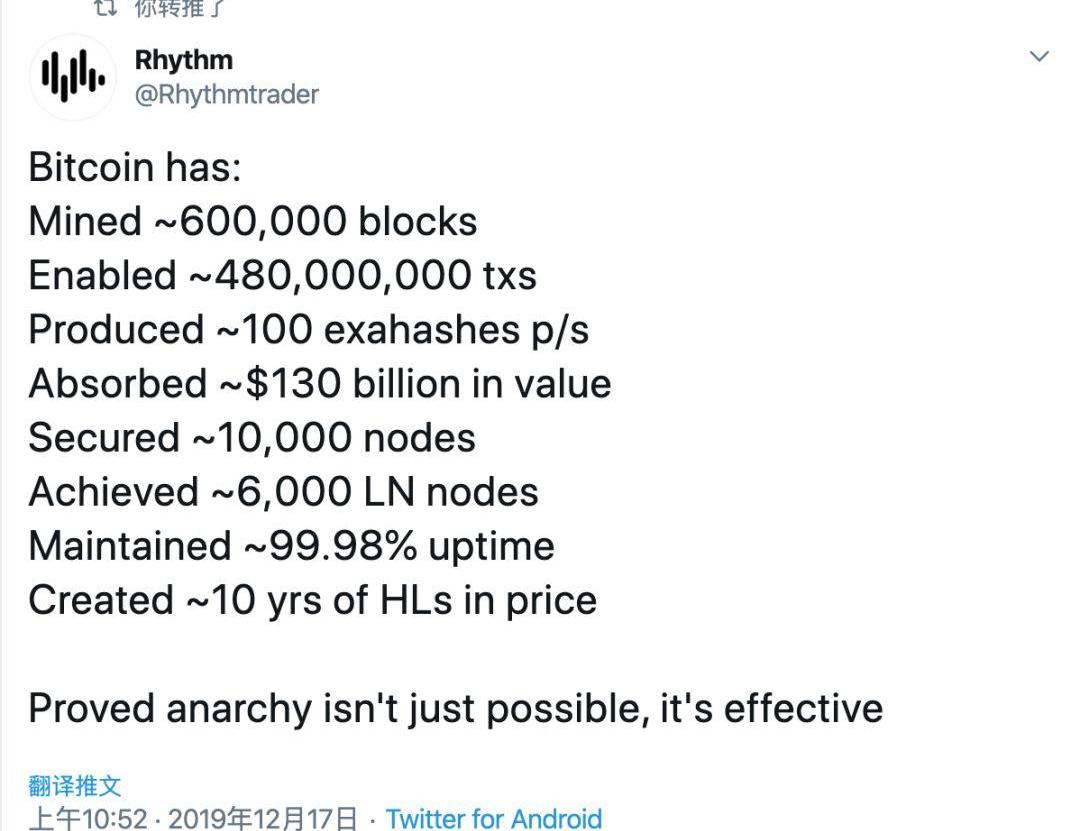The height and width of the screenshot is (831, 1080).
Task: Click Rhythm's waveform profile avatar
Action: [x=72, y=77]
